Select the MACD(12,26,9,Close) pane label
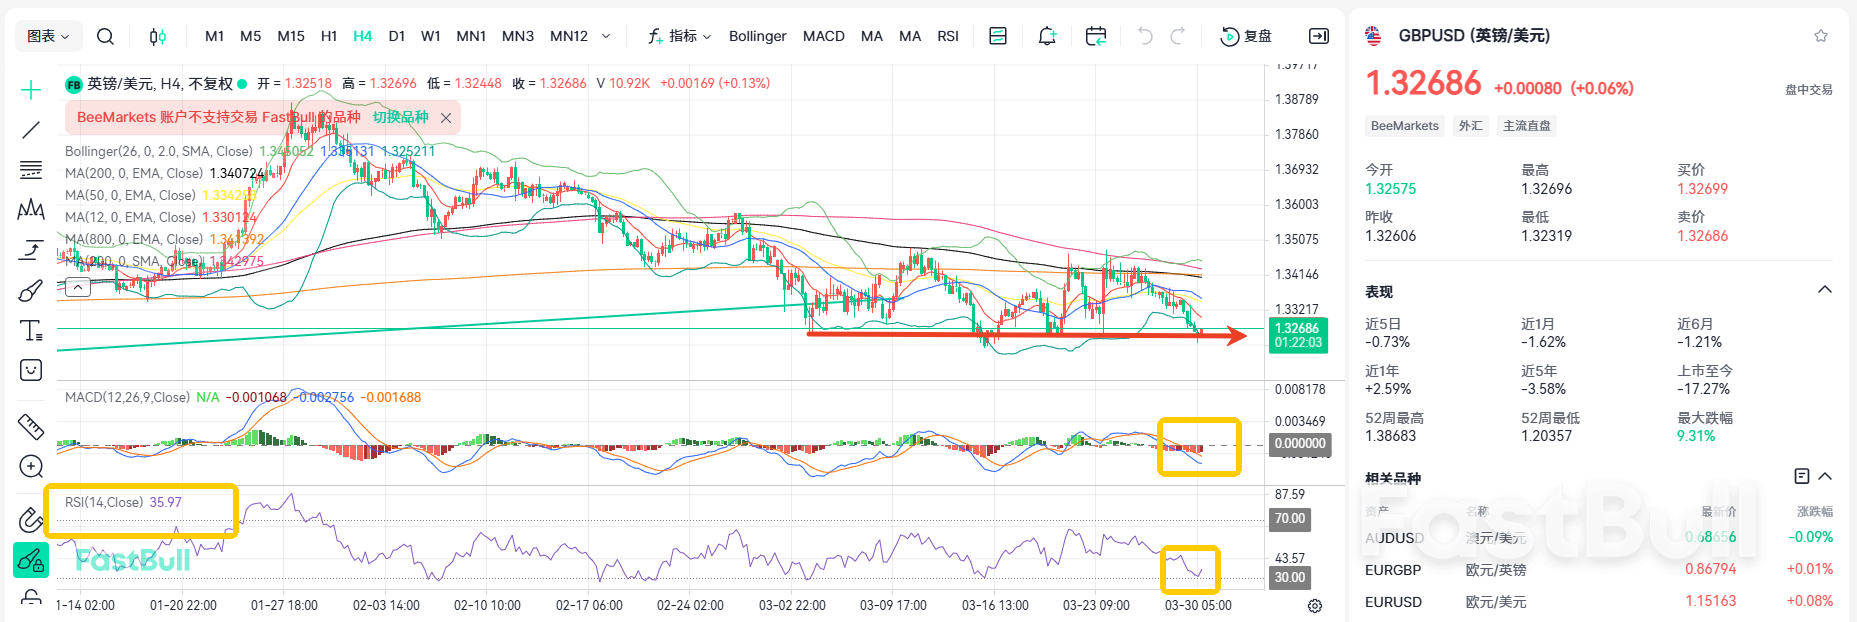Image resolution: width=1857 pixels, height=622 pixels. tap(127, 397)
